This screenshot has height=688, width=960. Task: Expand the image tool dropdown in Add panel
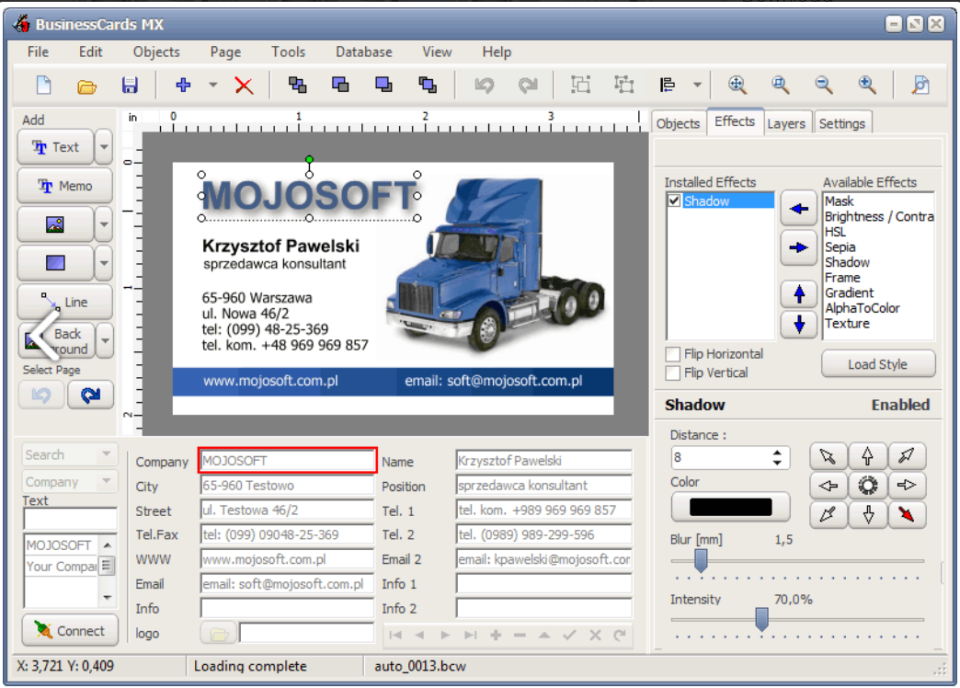104,225
